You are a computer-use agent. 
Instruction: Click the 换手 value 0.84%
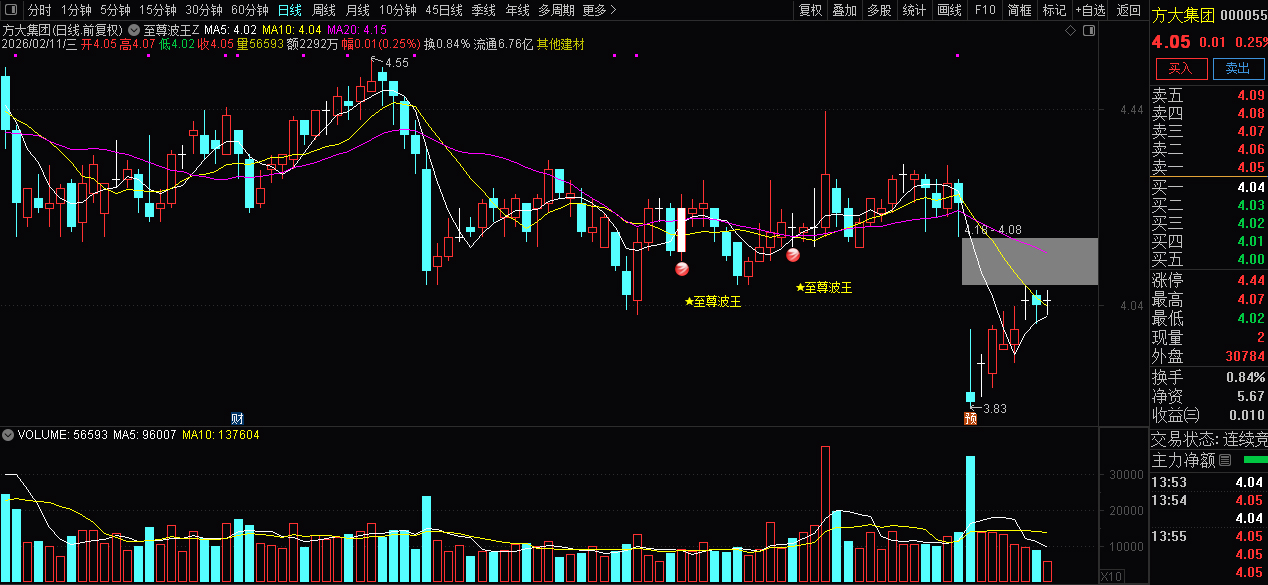pyautogui.click(x=1246, y=378)
